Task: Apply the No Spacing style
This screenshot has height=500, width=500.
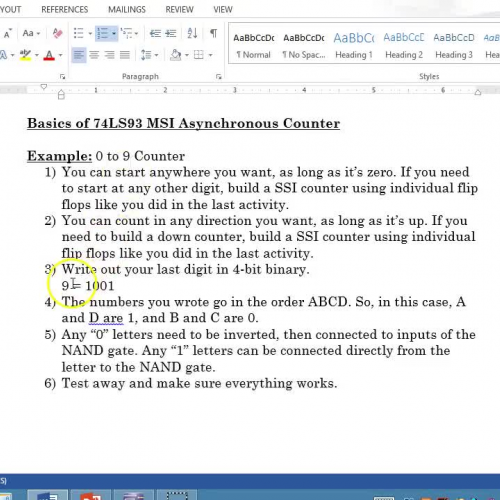Action: 304,46
